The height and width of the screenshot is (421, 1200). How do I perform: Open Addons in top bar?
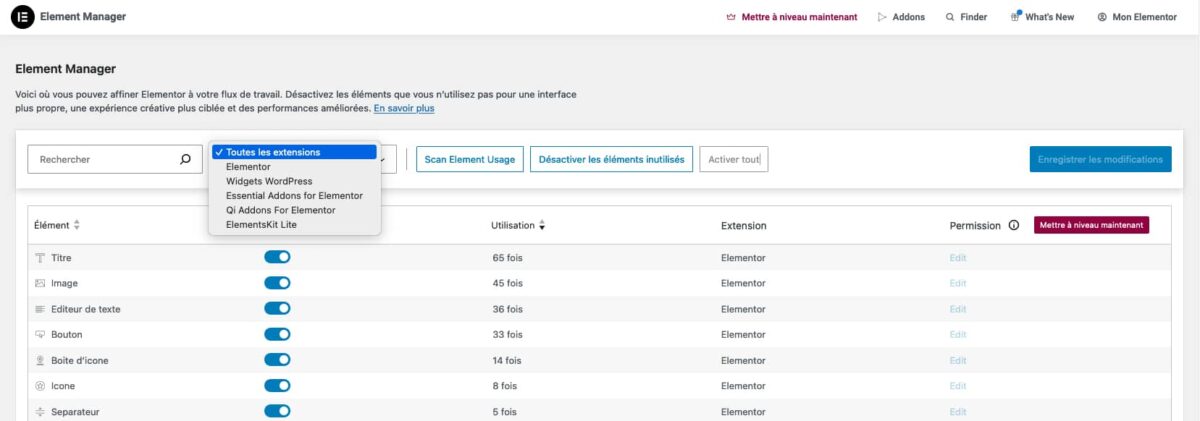(x=909, y=17)
